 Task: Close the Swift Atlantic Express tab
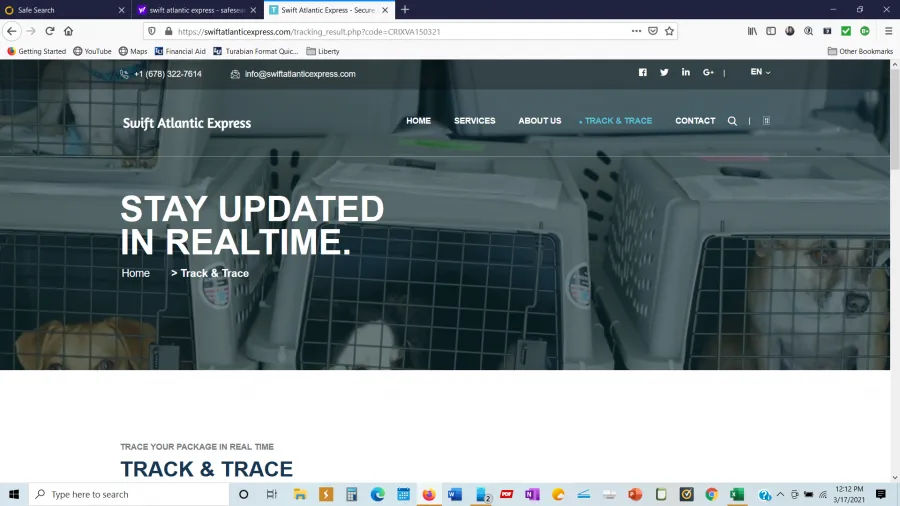(385, 10)
